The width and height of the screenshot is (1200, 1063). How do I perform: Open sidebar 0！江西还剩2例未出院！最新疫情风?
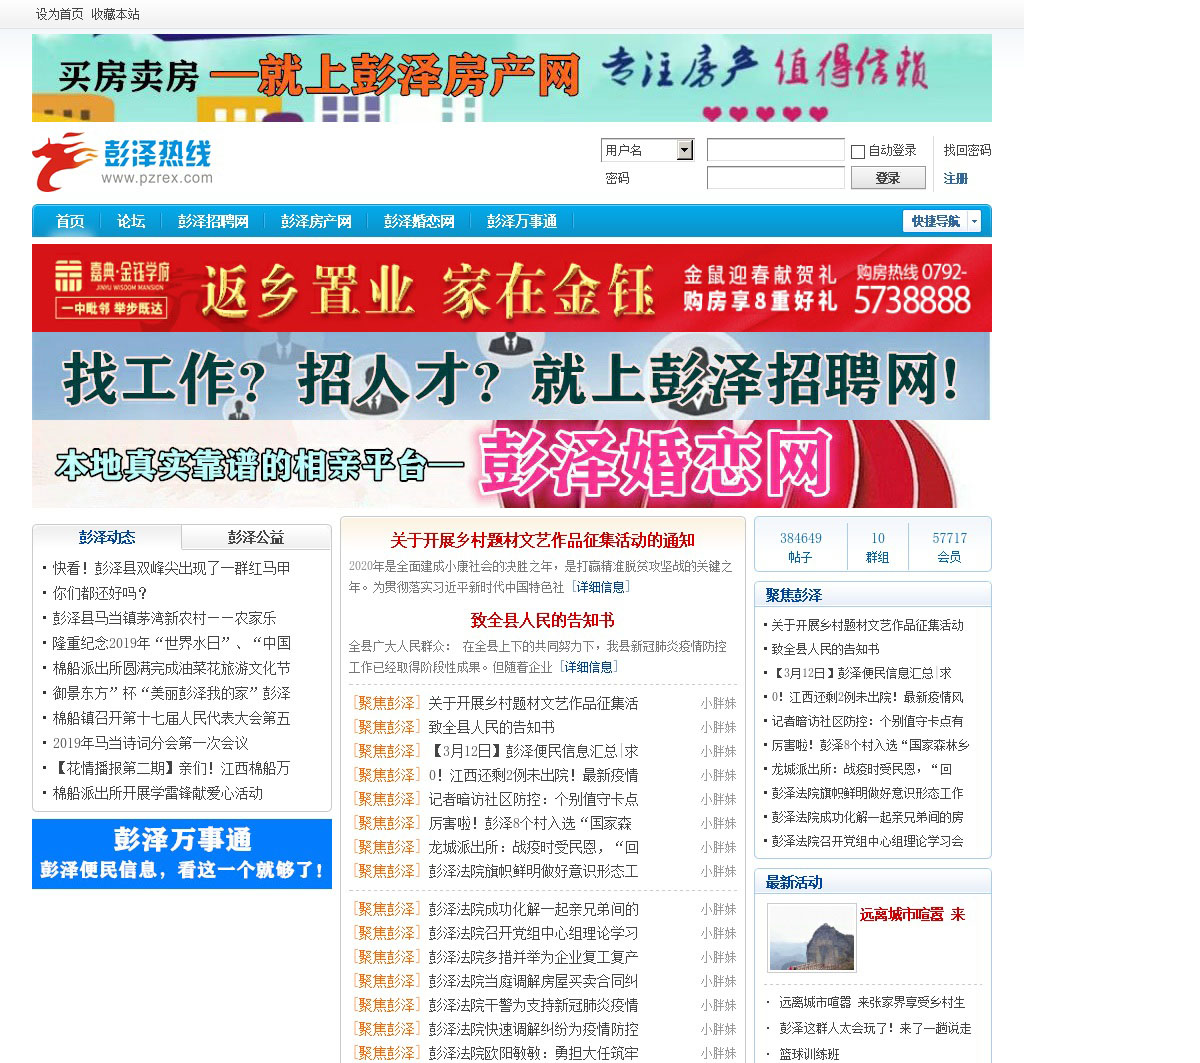point(868,697)
